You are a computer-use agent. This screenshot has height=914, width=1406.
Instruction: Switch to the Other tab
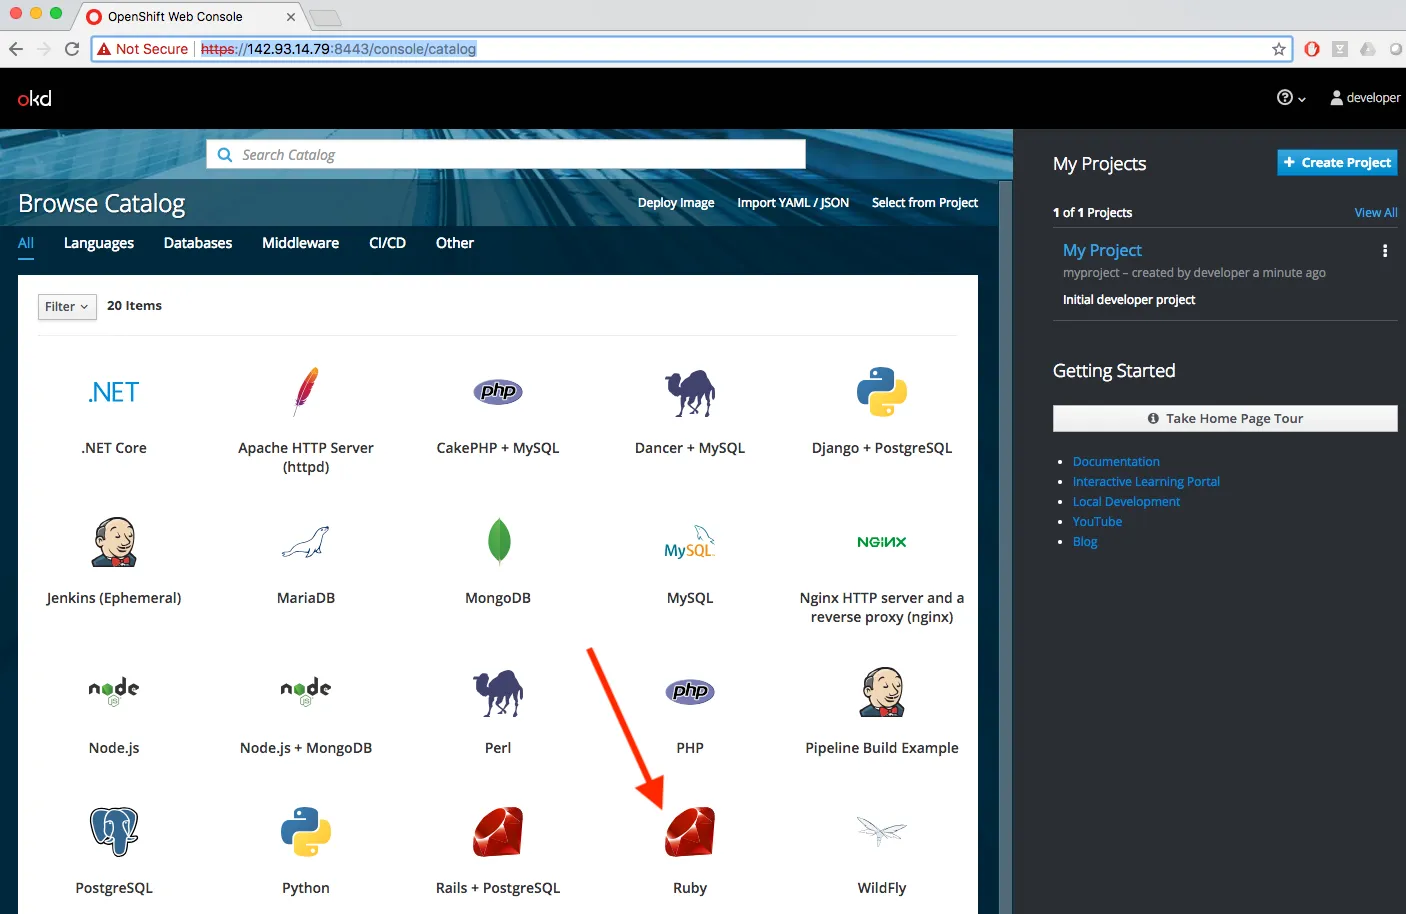[x=455, y=243]
